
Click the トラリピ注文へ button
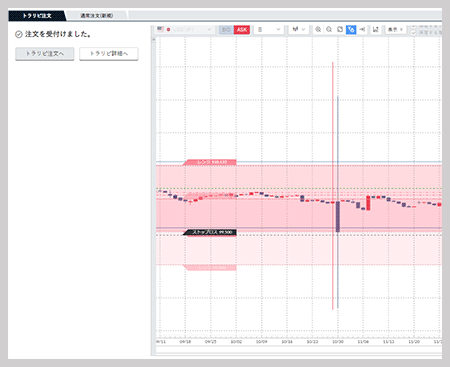click(45, 54)
